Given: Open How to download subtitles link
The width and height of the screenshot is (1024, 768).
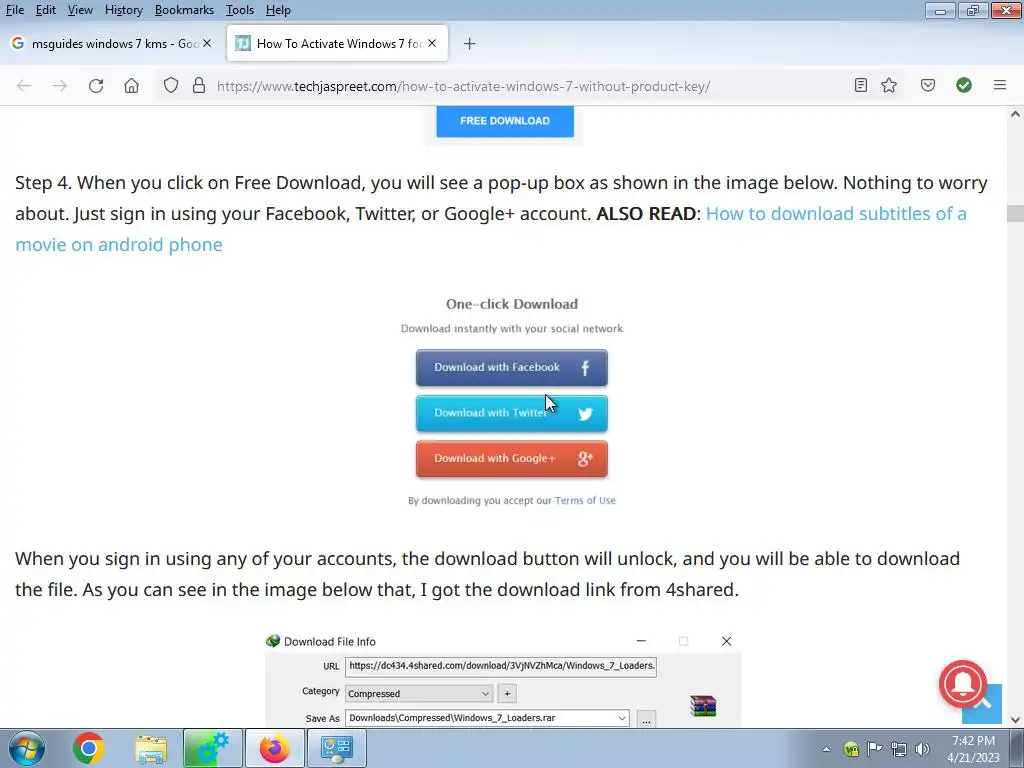Looking at the screenshot, I should coord(491,229).
